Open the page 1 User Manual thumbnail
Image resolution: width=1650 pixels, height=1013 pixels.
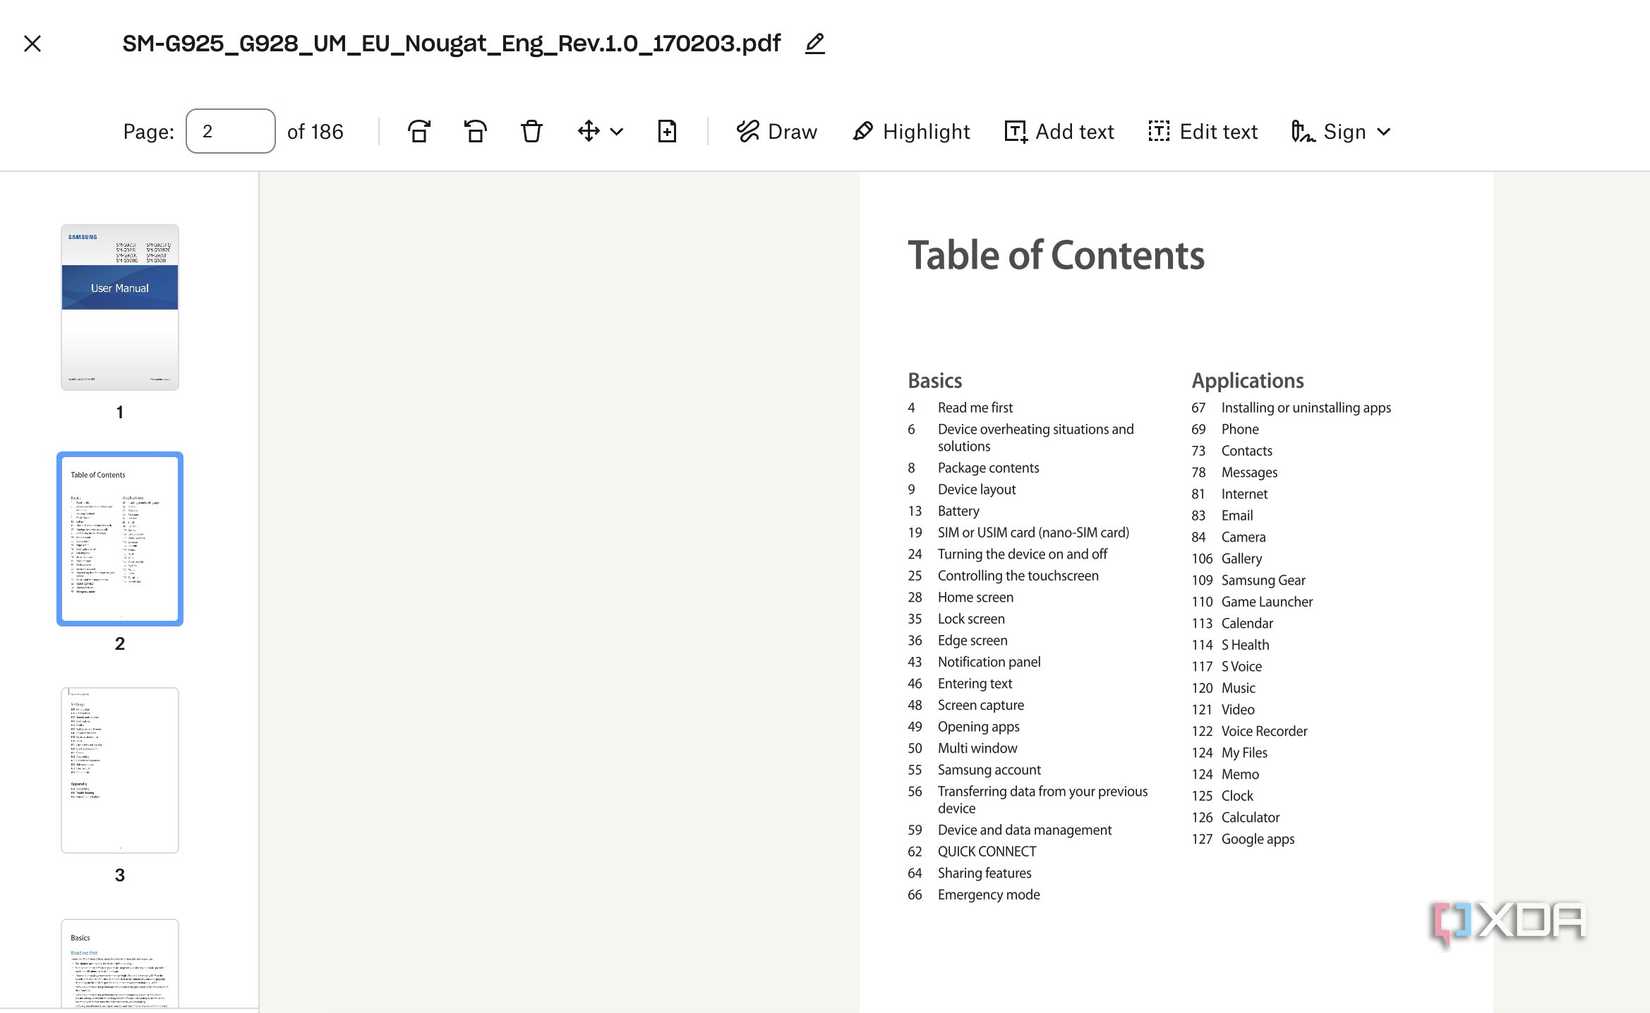(120, 307)
